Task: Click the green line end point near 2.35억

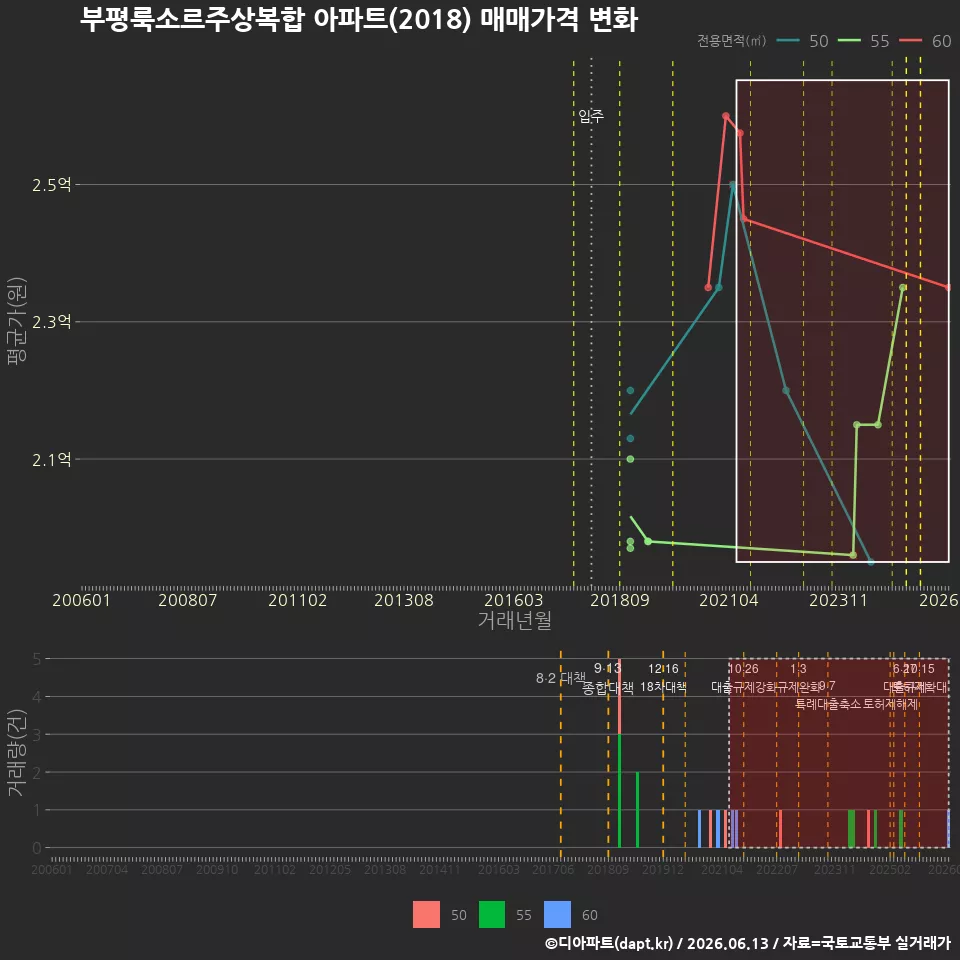Action: (902, 287)
